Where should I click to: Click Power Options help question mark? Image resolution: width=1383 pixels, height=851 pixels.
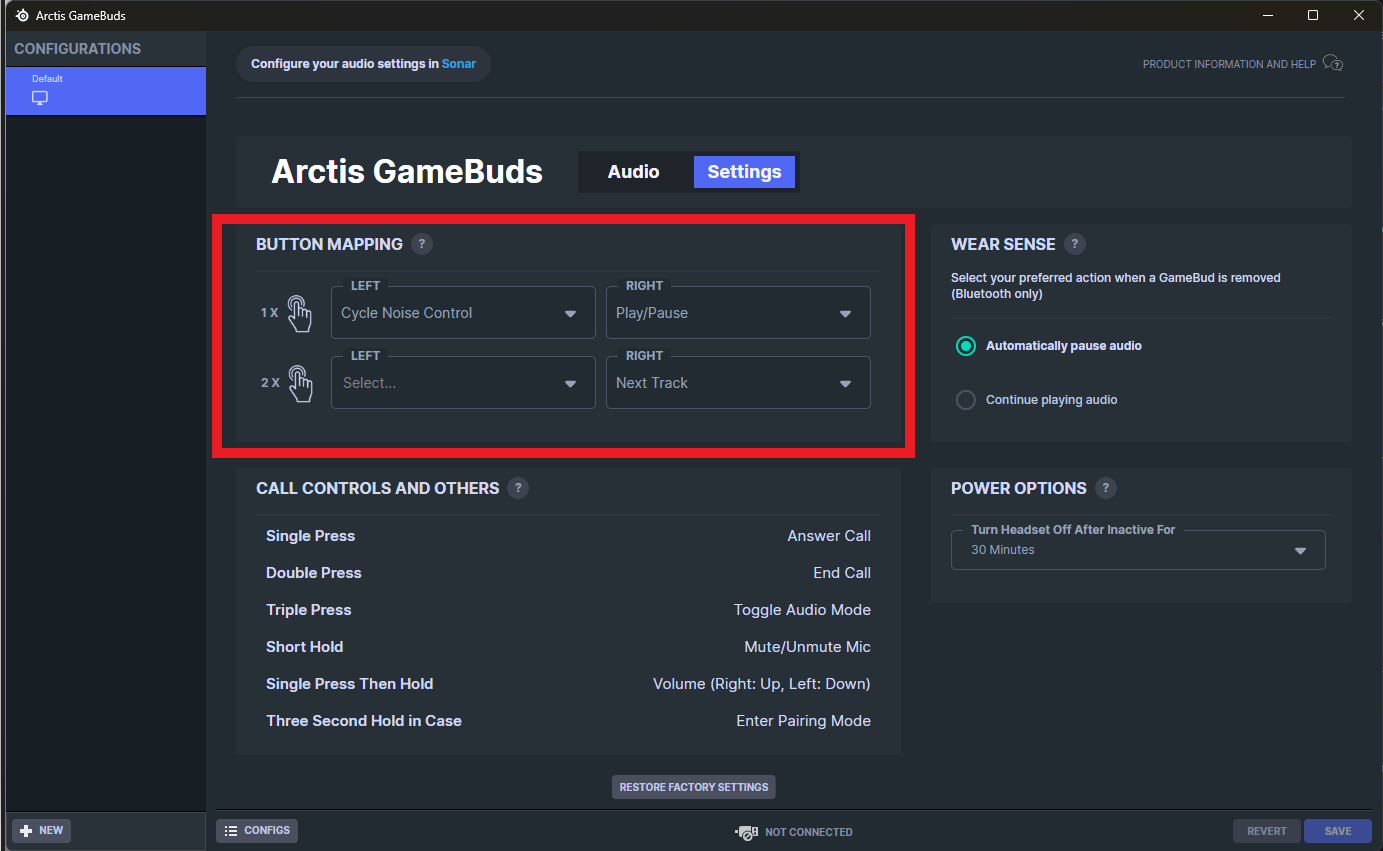[1105, 488]
